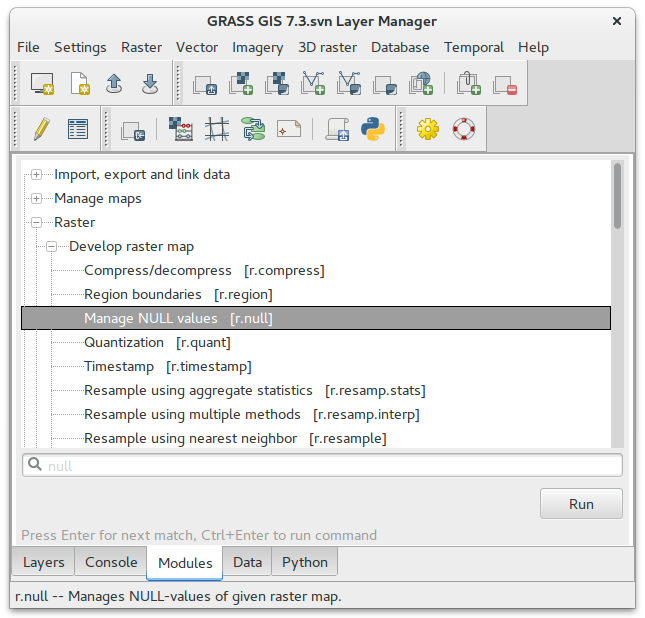Open the File menu

(28, 47)
